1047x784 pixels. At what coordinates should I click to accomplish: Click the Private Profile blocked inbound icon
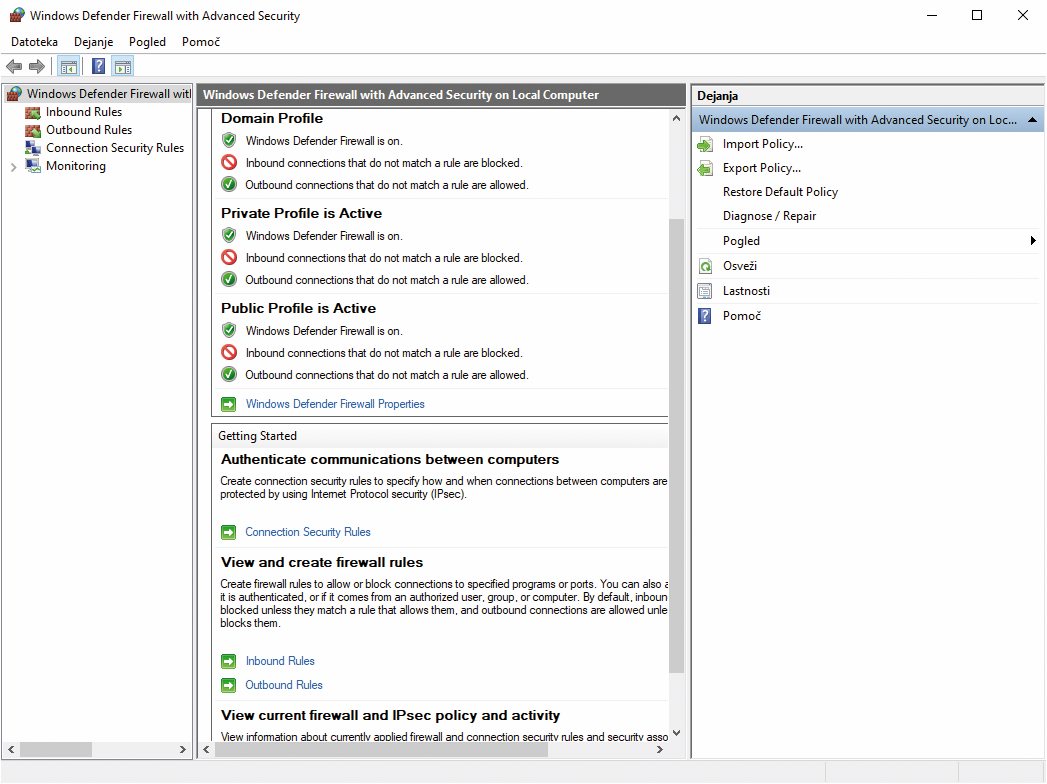click(x=229, y=258)
